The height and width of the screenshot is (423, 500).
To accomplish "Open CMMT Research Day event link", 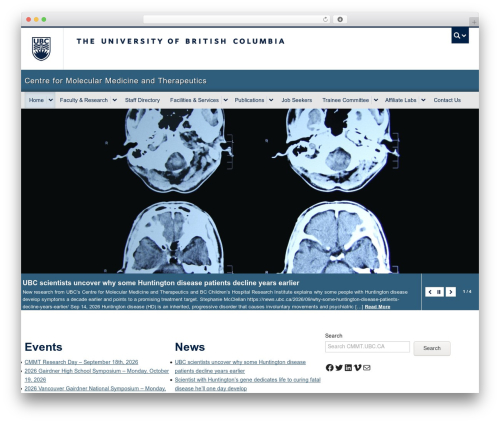I will (81, 362).
